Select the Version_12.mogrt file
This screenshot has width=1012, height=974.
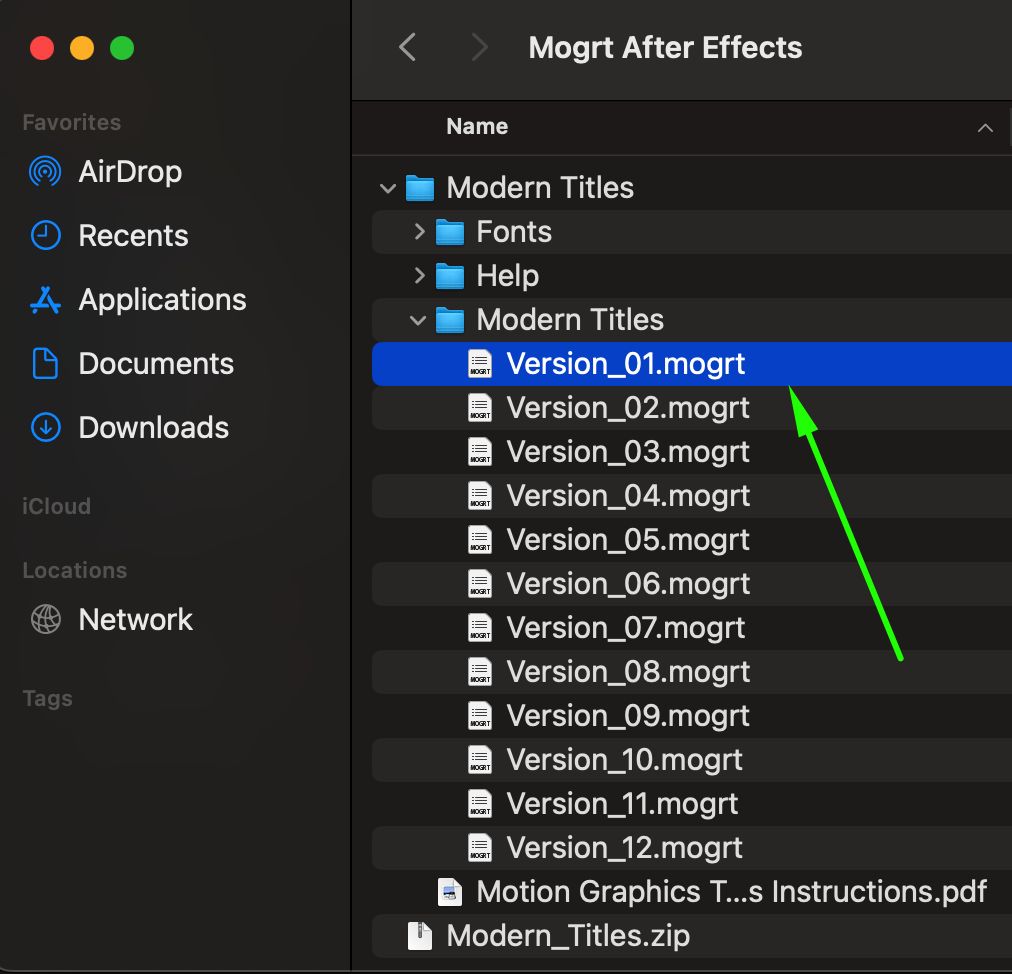tap(624, 848)
